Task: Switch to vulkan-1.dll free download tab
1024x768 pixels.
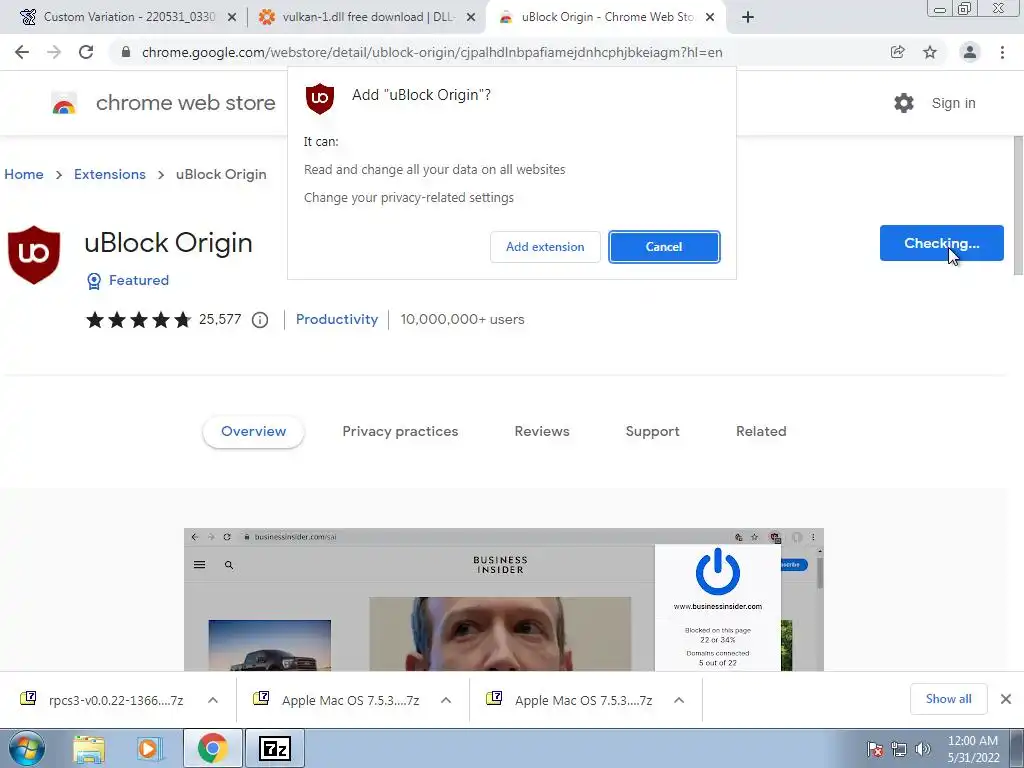Action: pyautogui.click(x=366, y=17)
